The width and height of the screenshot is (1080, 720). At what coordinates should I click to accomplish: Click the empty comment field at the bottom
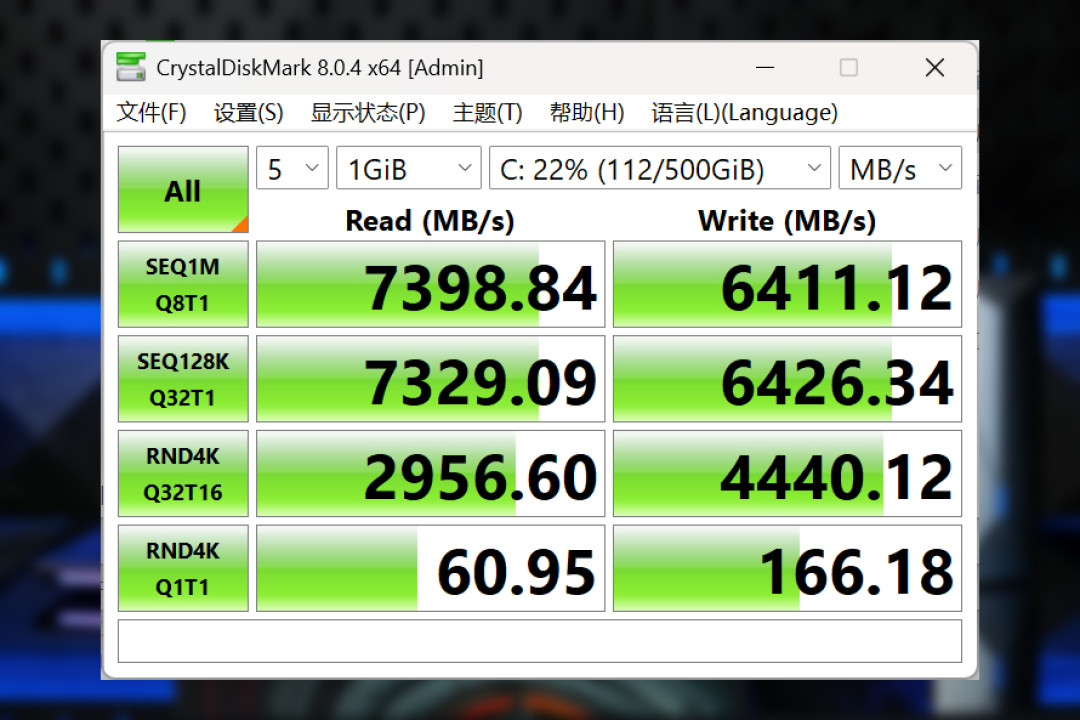pos(539,641)
